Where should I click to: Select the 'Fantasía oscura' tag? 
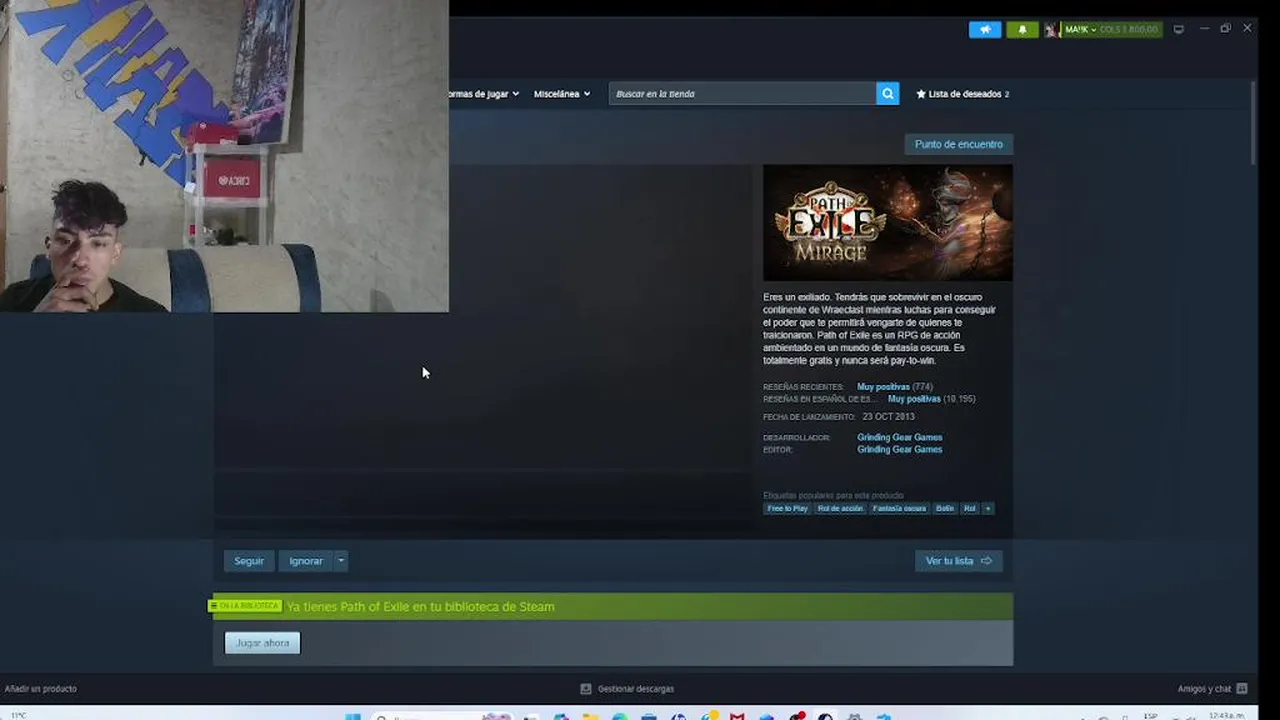[x=899, y=509]
